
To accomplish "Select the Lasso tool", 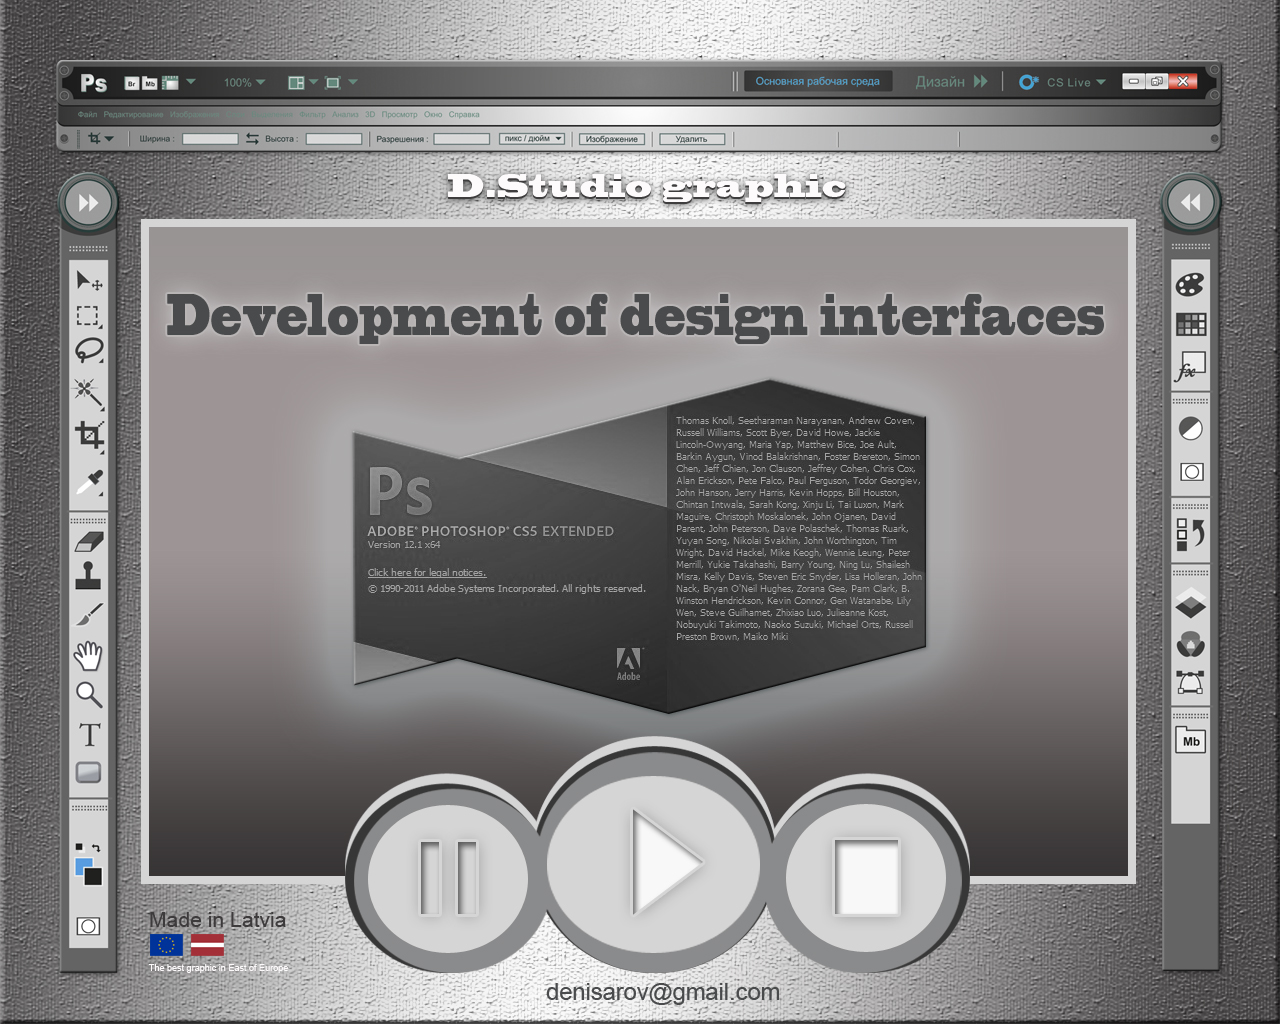I will tap(89, 350).
